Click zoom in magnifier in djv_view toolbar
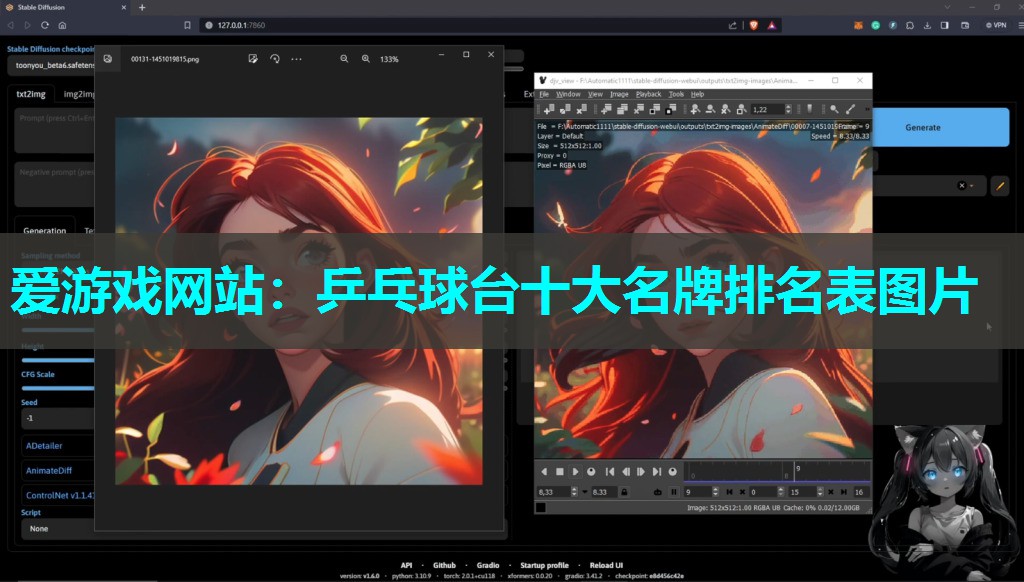This screenshot has height=582, width=1024. coord(696,109)
